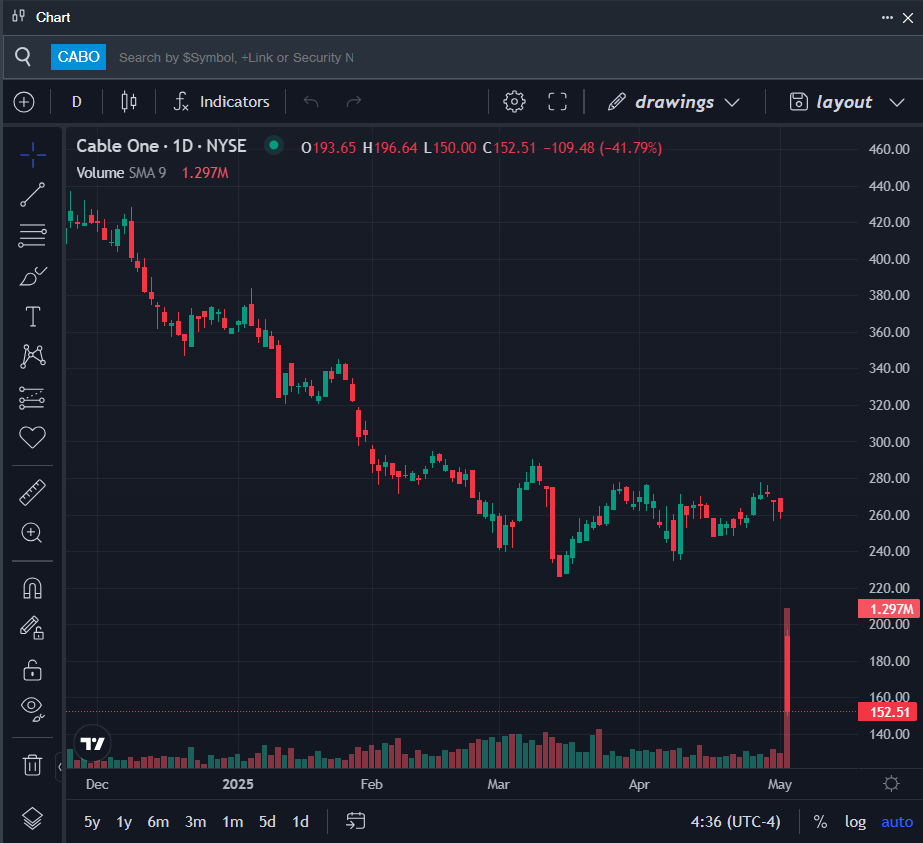
Task: Click the 1.297M volume axis label
Action: pos(889,609)
